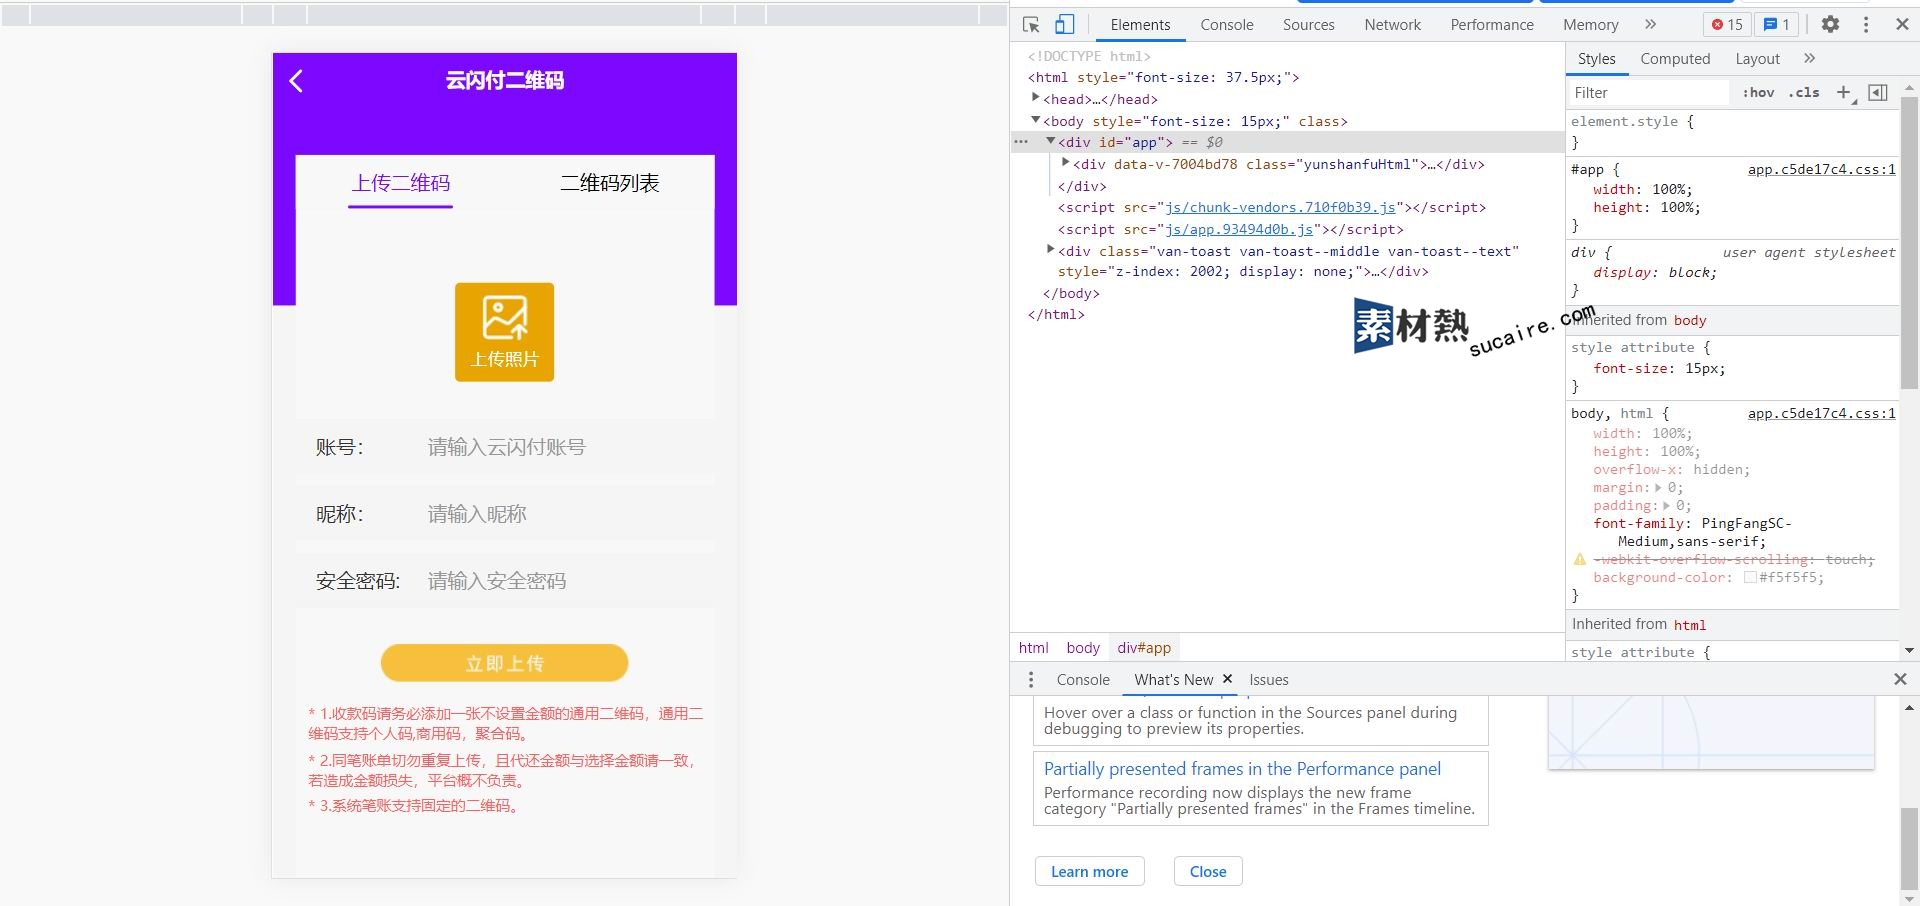
Task: Open js/chunk-vendors.710f0b39.js script link
Action: (1280, 207)
